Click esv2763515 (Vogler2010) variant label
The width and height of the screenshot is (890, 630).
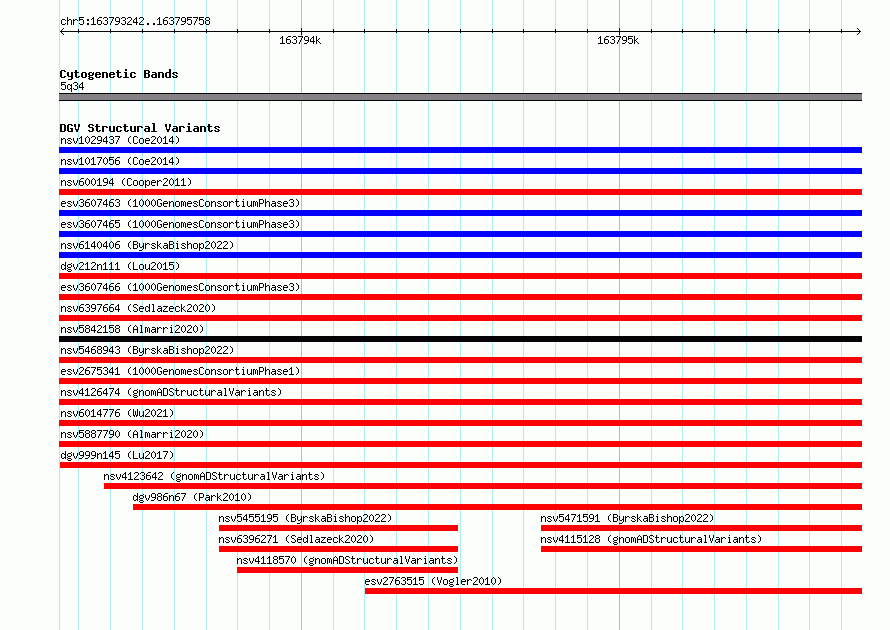point(433,581)
